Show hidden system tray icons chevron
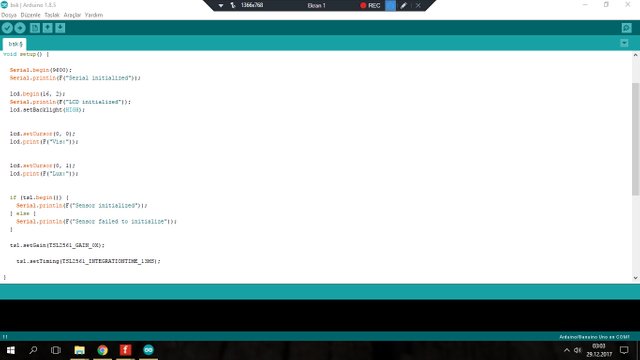This screenshot has width=640, height=360. coord(567,350)
